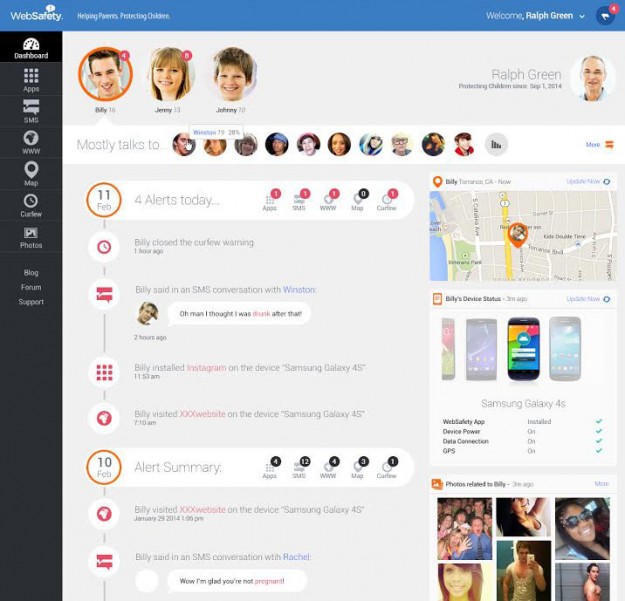Click the bar chart icon after contacts

[x=496, y=144]
